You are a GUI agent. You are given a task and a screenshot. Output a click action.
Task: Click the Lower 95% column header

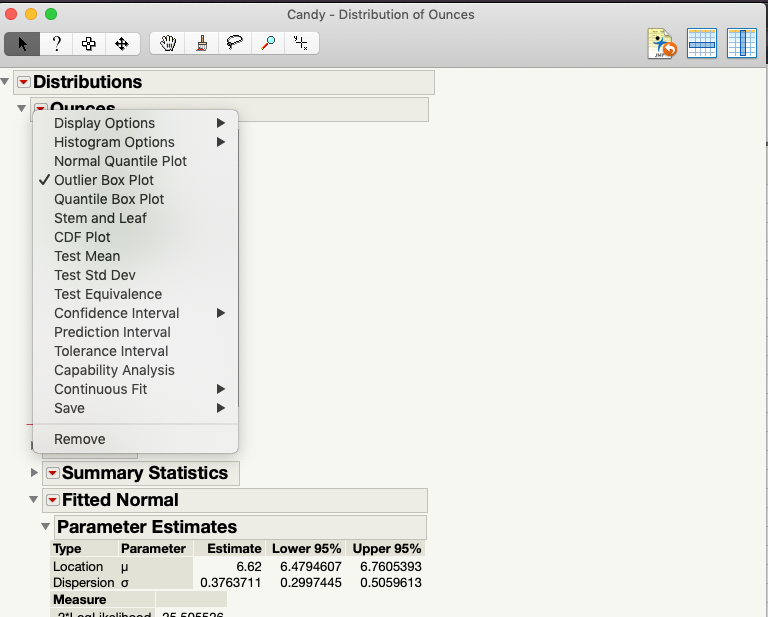307,548
